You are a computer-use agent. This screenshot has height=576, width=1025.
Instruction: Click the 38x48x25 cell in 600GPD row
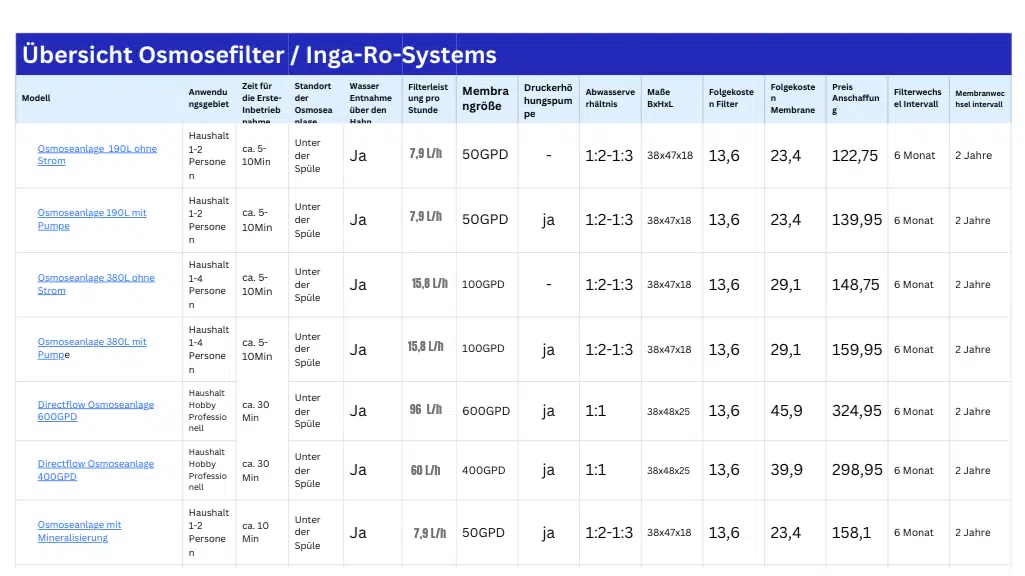coord(668,411)
